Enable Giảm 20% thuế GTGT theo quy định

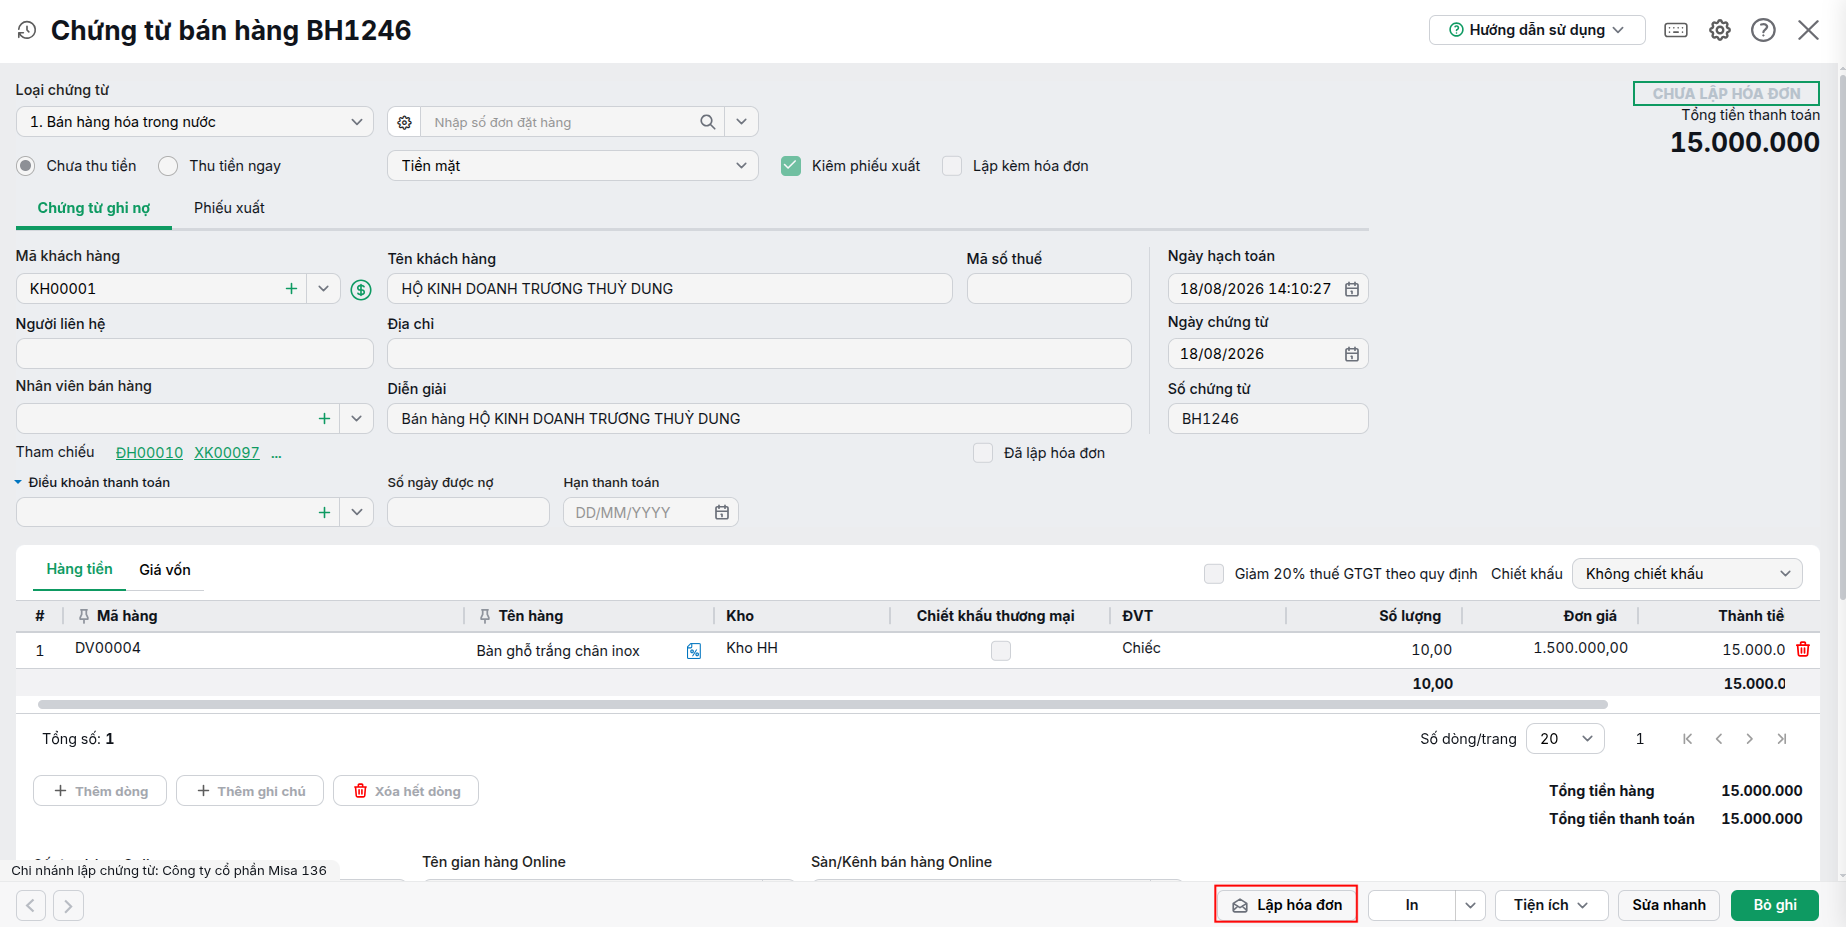coord(1214,574)
